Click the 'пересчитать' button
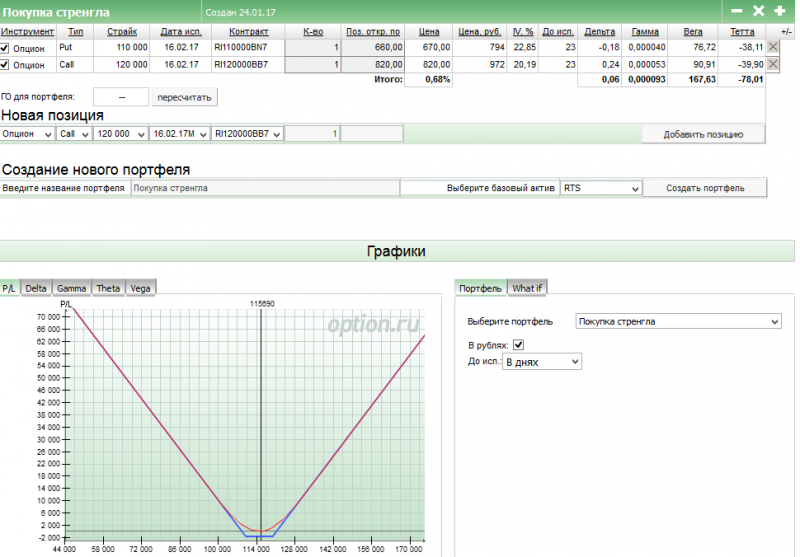The height and width of the screenshot is (557, 800). coord(185,97)
